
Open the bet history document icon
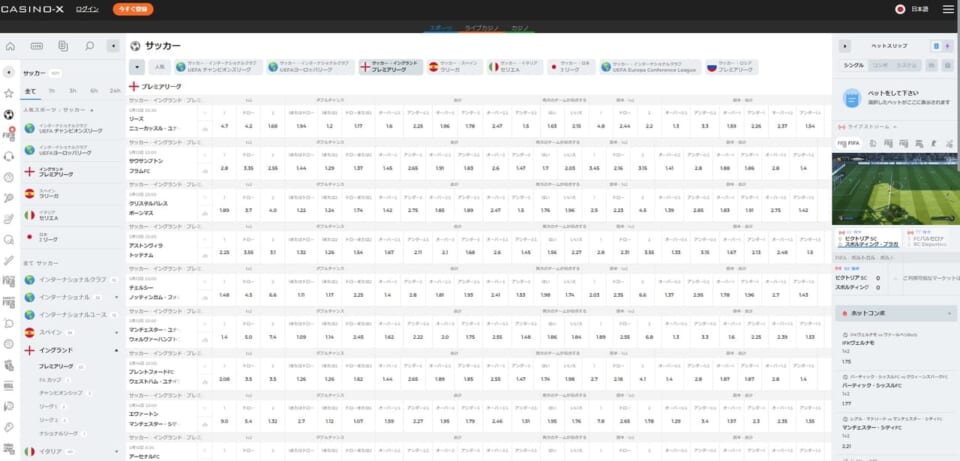click(63, 46)
